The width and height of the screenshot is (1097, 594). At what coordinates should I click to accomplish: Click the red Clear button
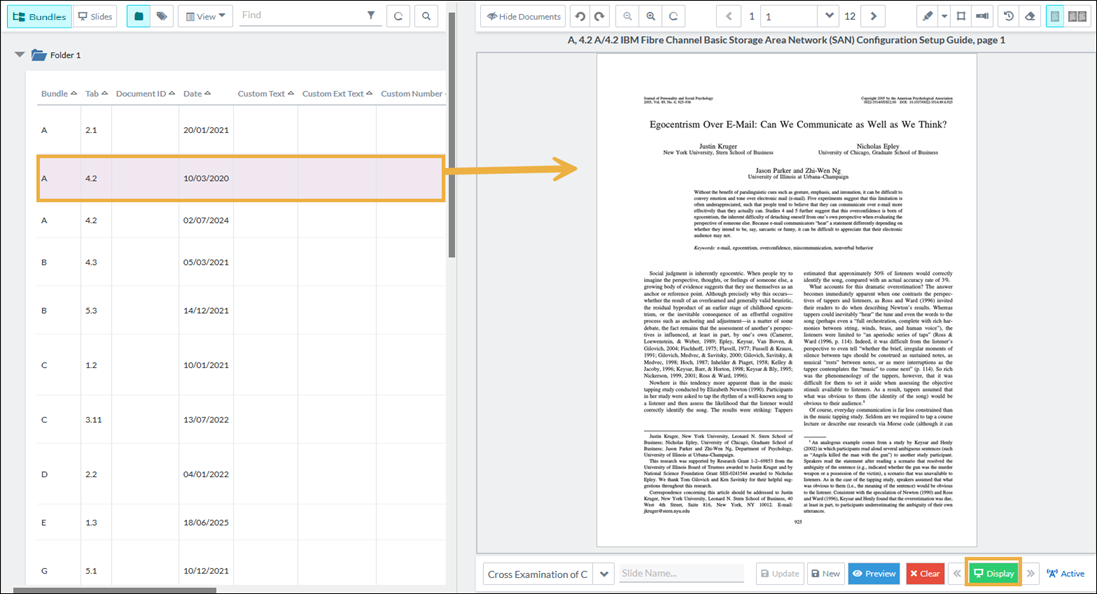pyautogui.click(x=925, y=574)
